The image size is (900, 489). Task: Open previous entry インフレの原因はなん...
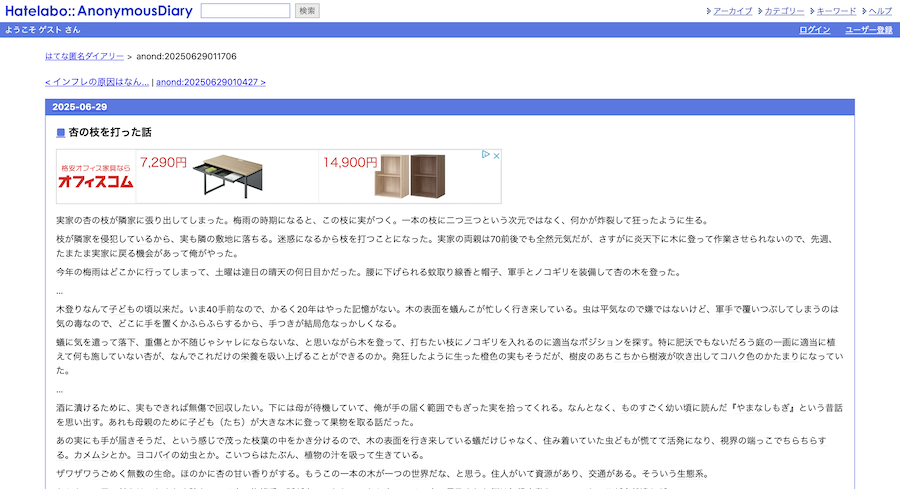[97, 82]
